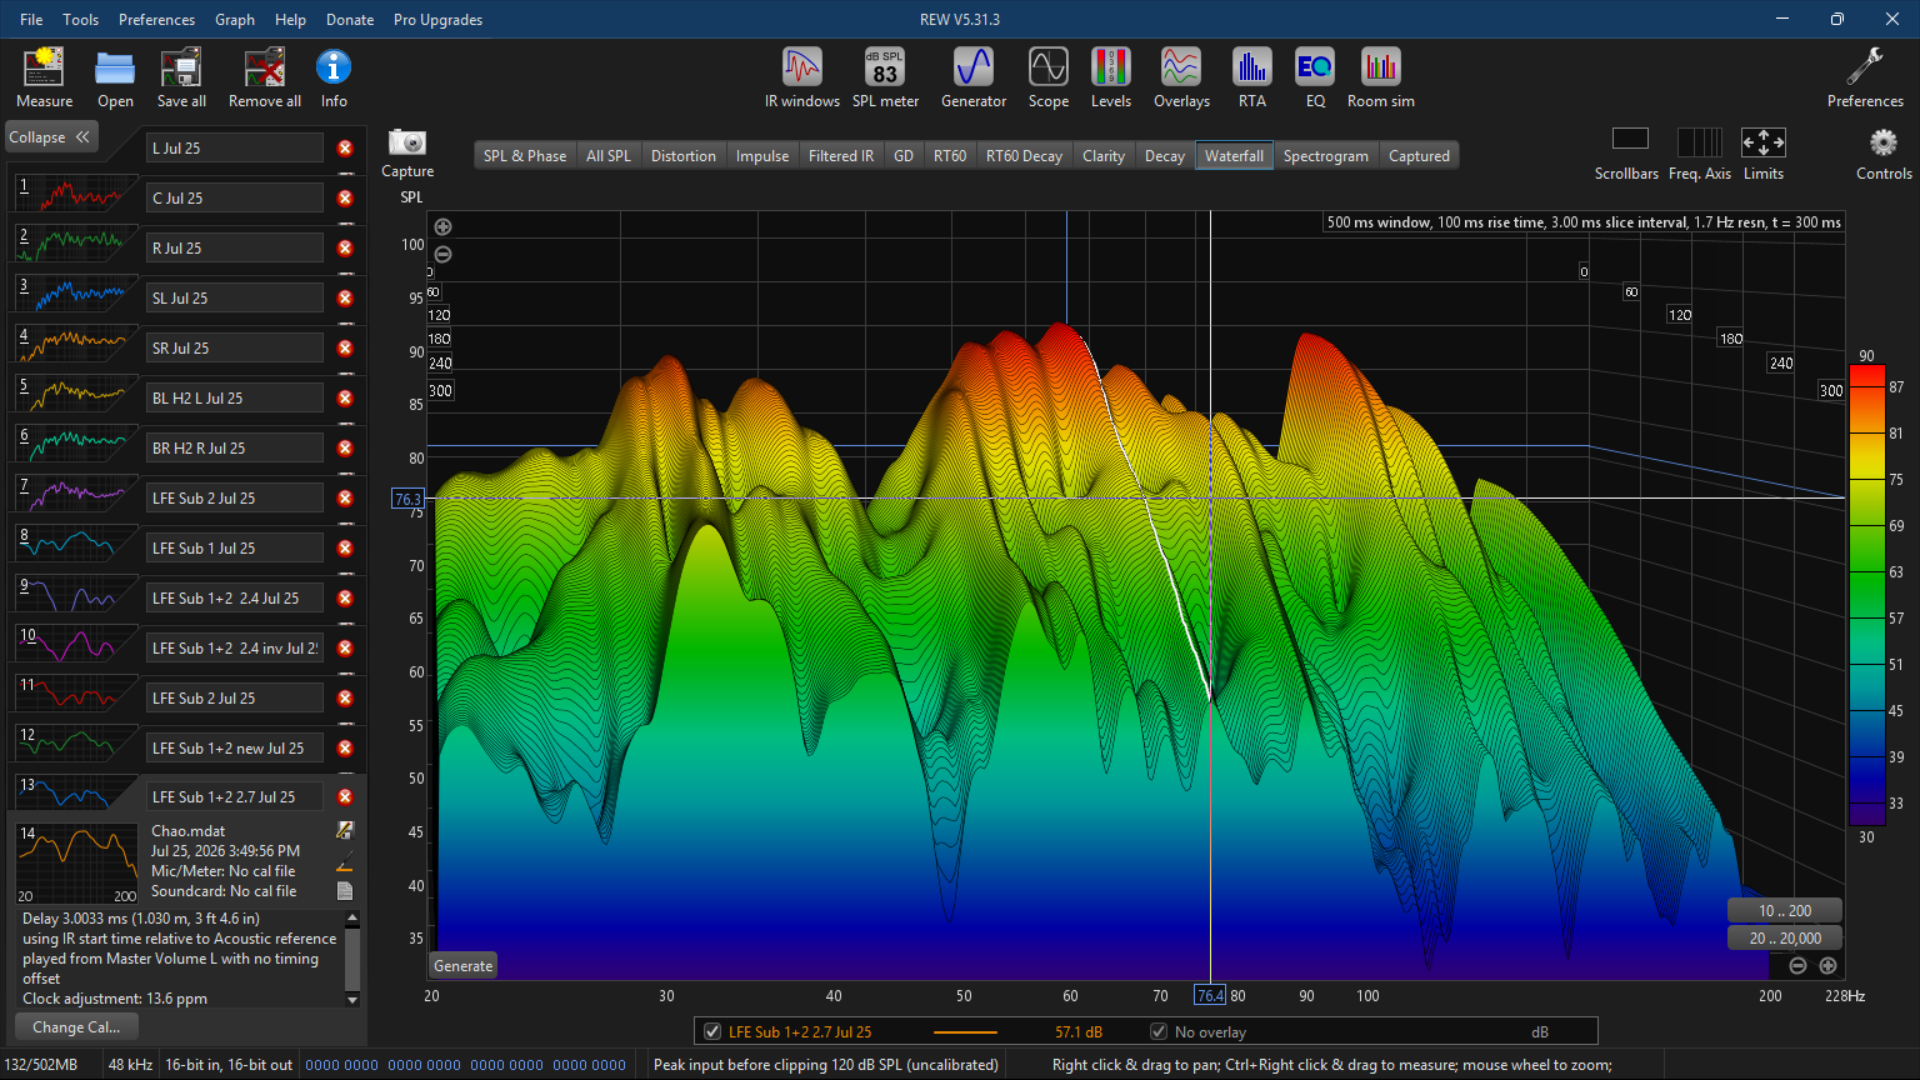Viewport: 1920px width, 1080px height.
Task: Select measurement 13 thumbnail
Action: (76, 792)
